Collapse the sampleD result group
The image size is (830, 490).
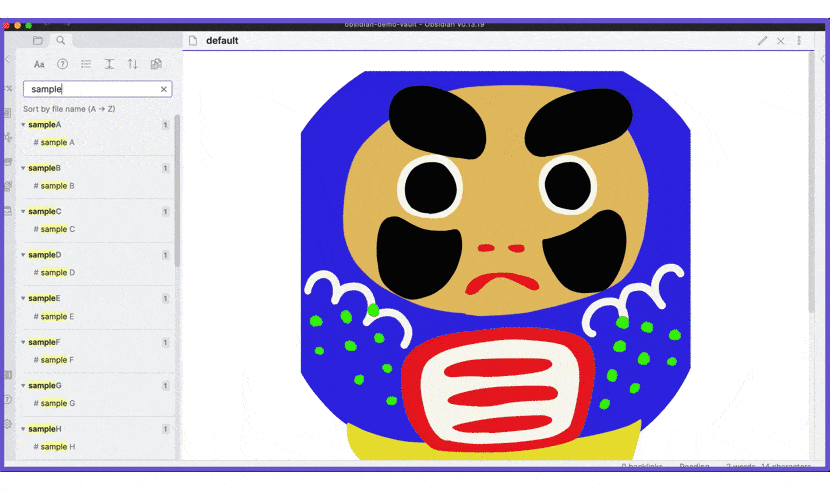[x=23, y=255]
